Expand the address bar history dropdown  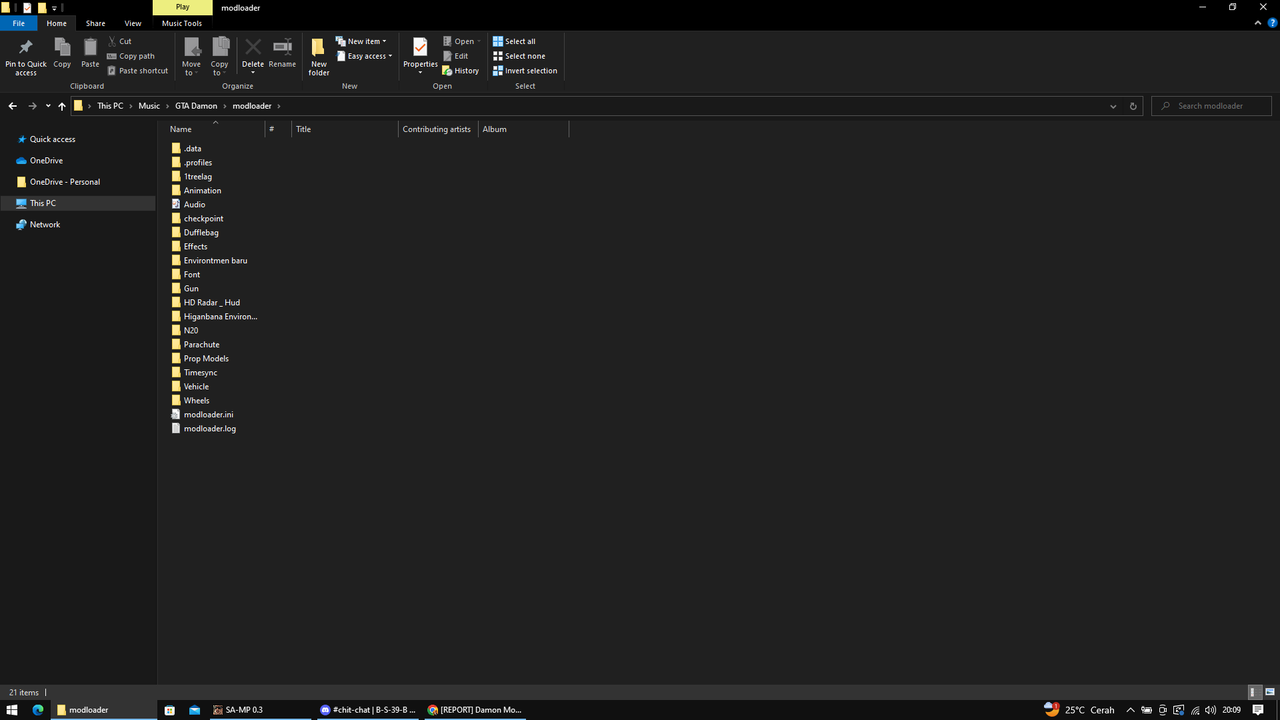click(1113, 106)
